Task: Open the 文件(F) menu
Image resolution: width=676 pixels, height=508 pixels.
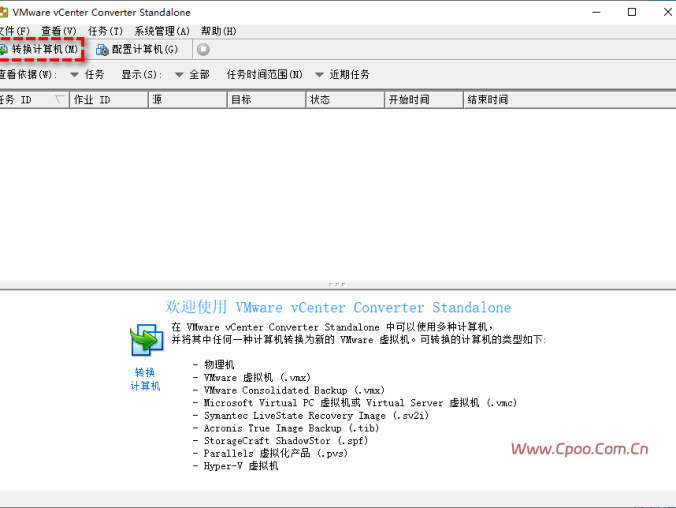Action: [x=15, y=31]
